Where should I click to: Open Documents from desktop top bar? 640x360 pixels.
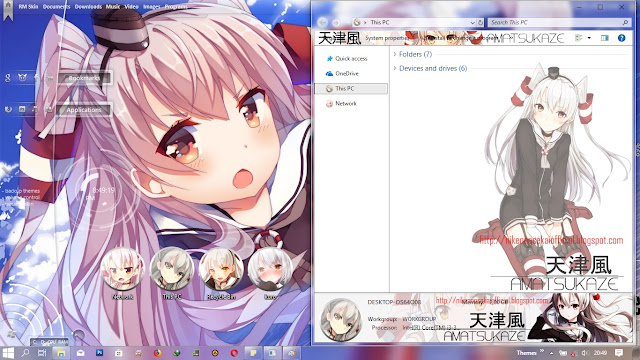56,7
